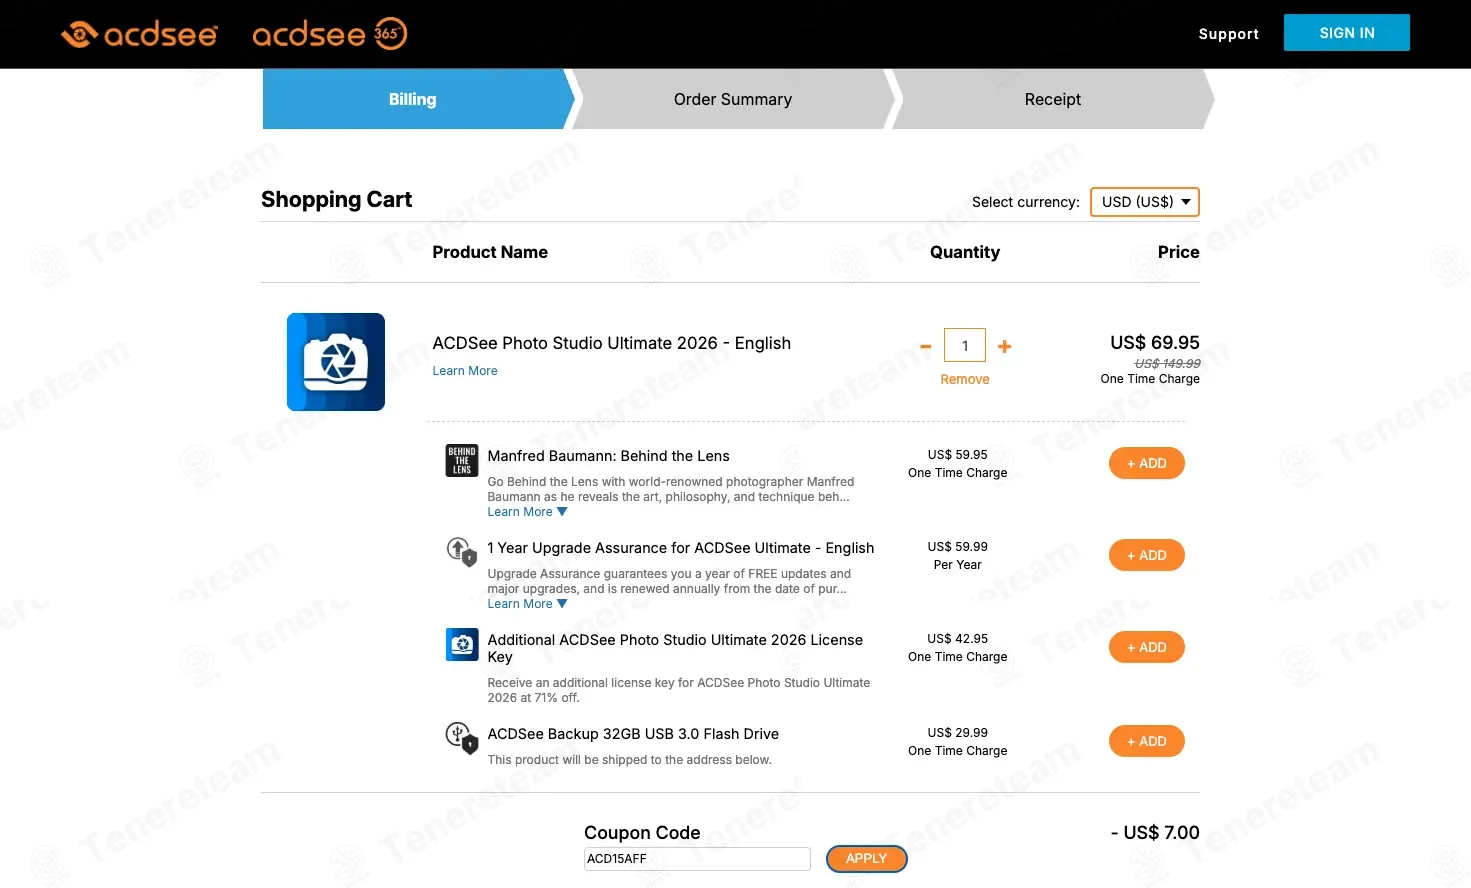
Task: Add Manfred Baumann: Behind the Lens
Action: point(1147,463)
